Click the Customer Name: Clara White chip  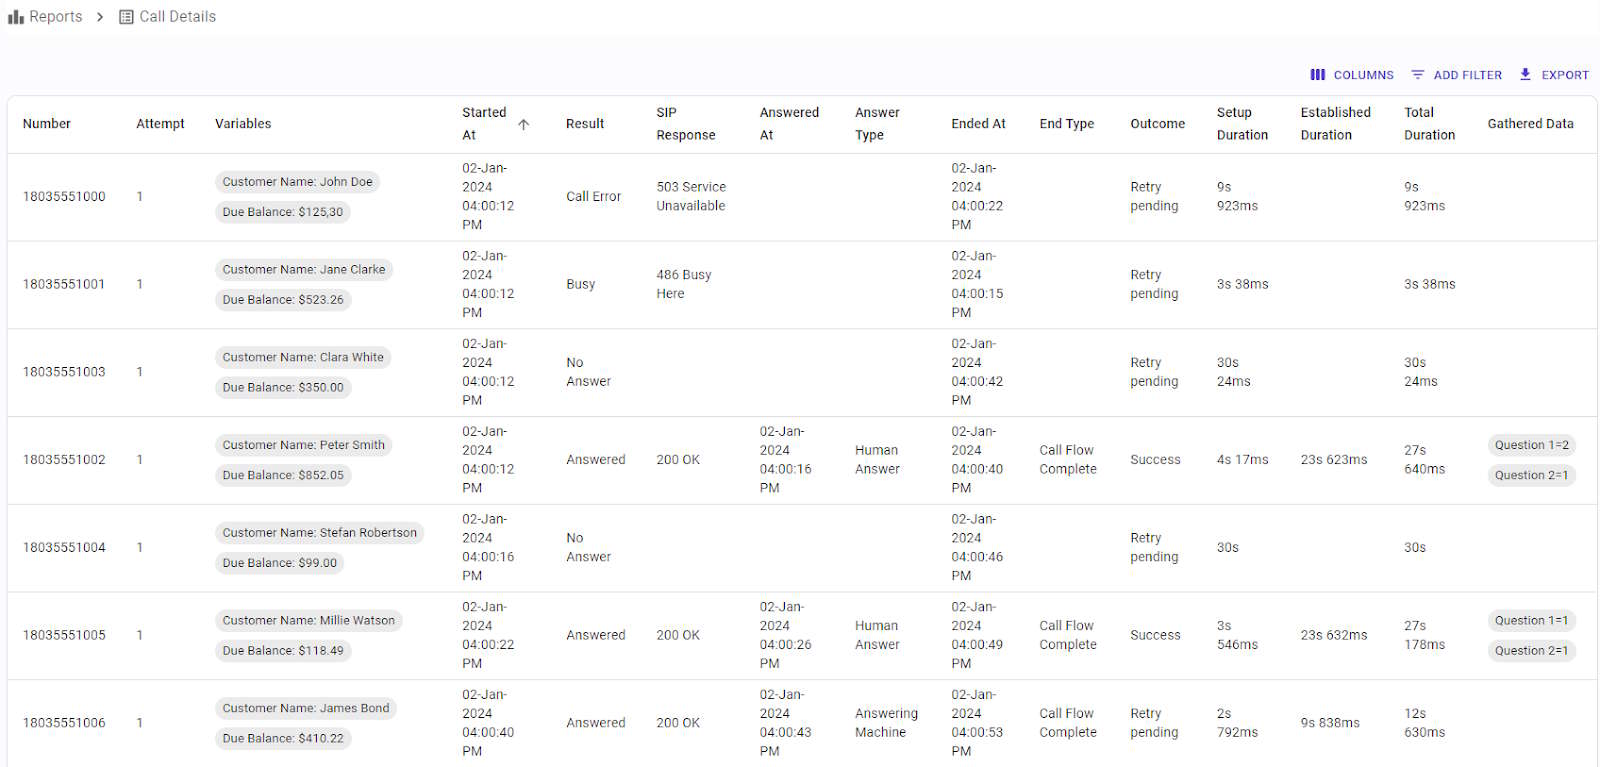click(303, 357)
